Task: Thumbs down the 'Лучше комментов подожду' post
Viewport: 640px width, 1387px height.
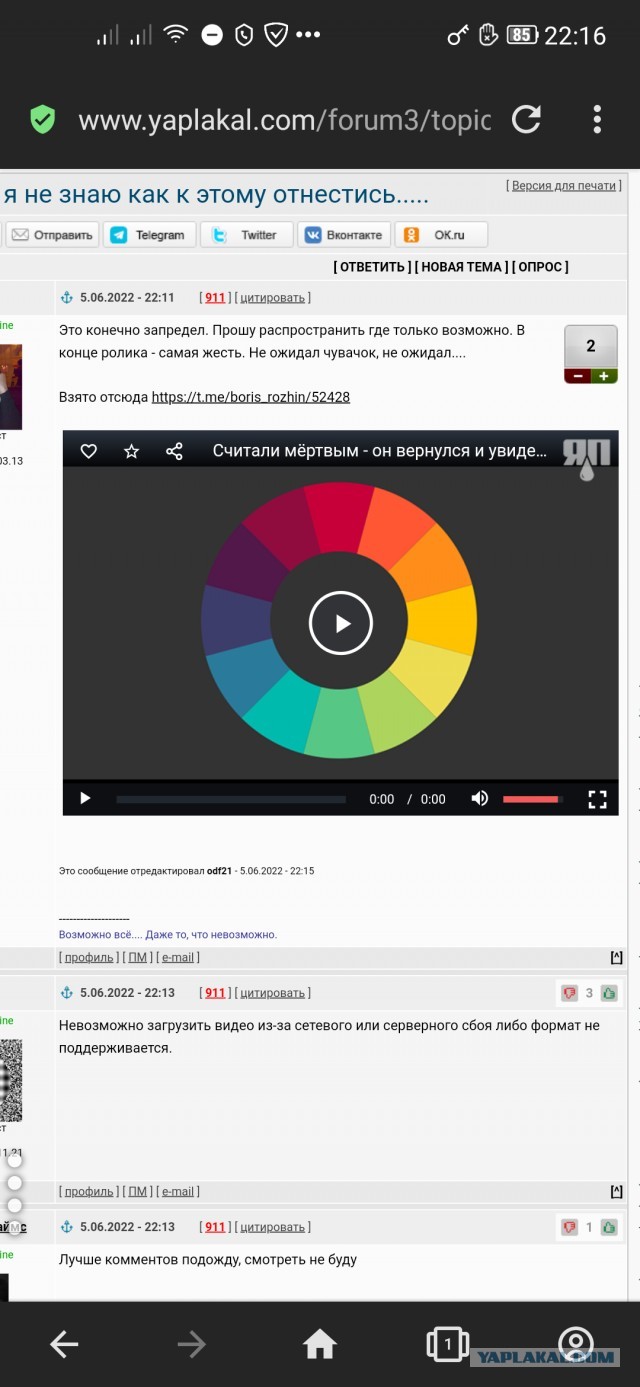Action: (569, 1227)
